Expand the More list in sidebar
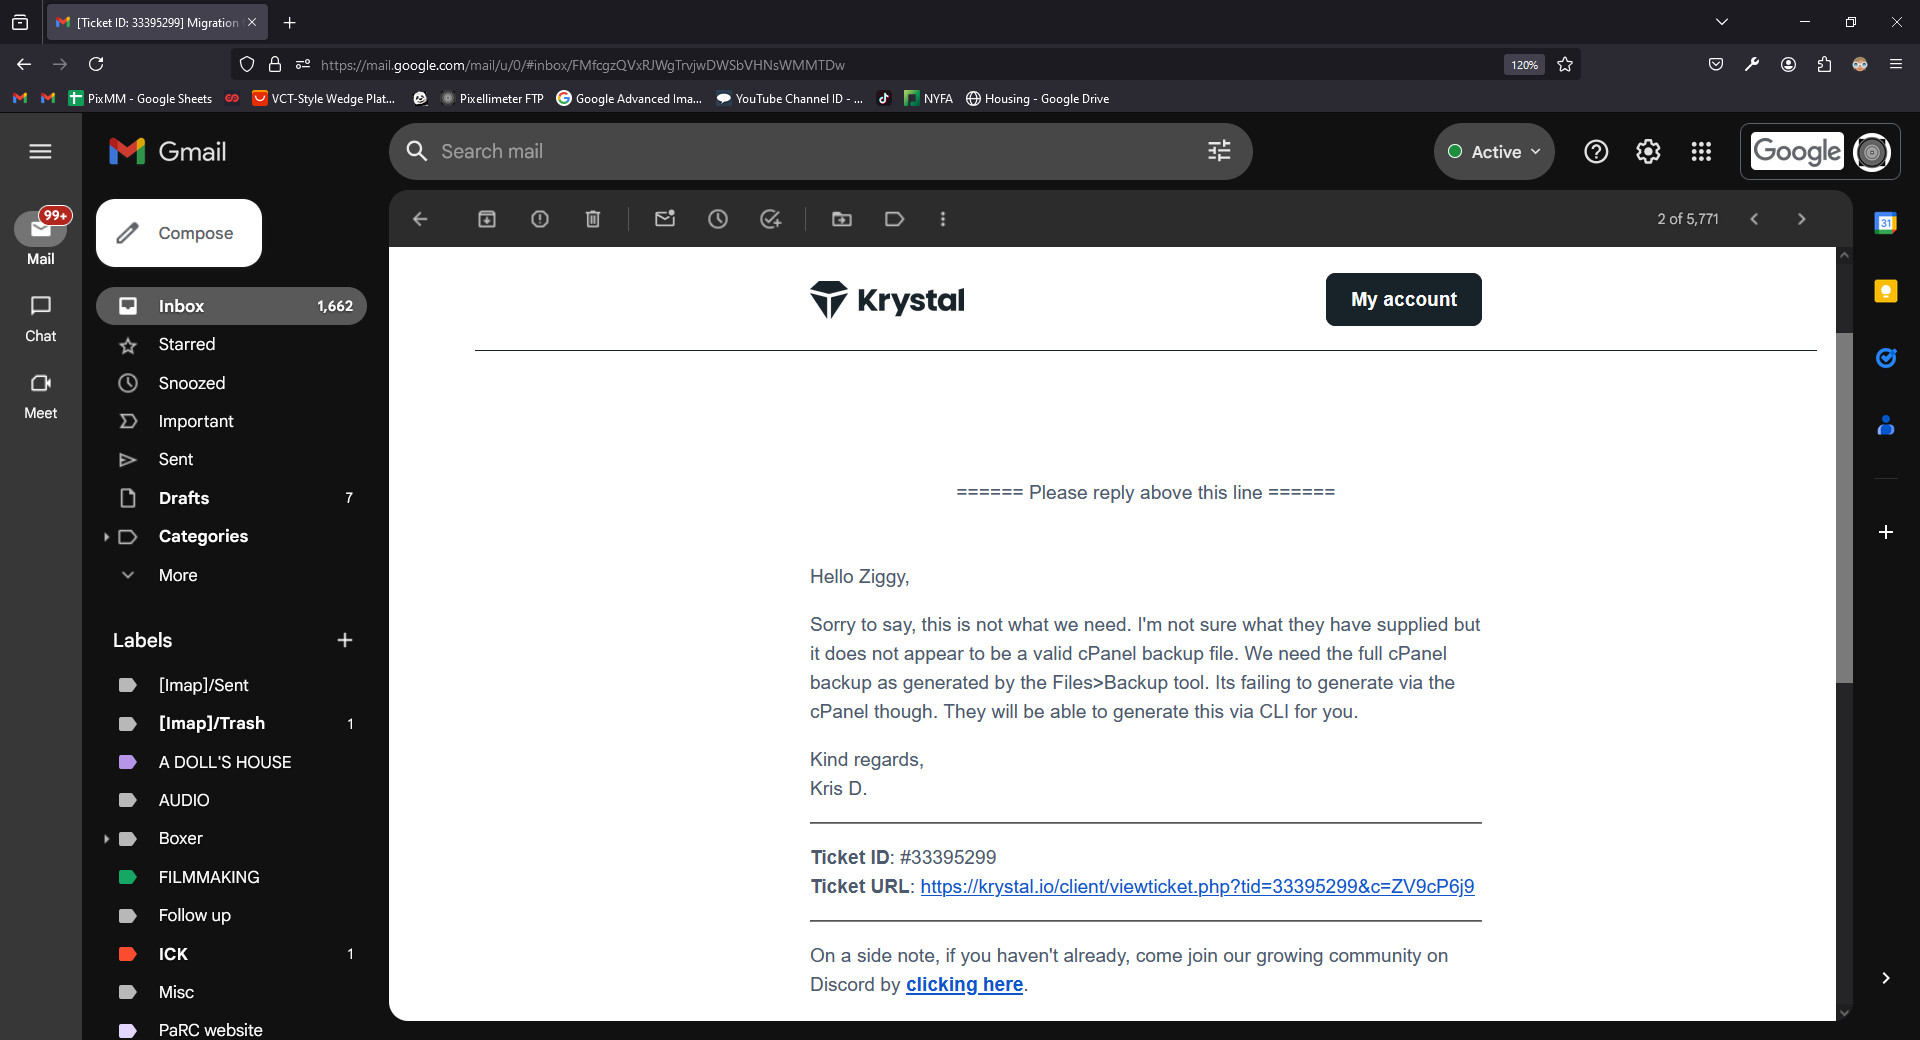This screenshot has height=1040, width=1920. click(232, 575)
